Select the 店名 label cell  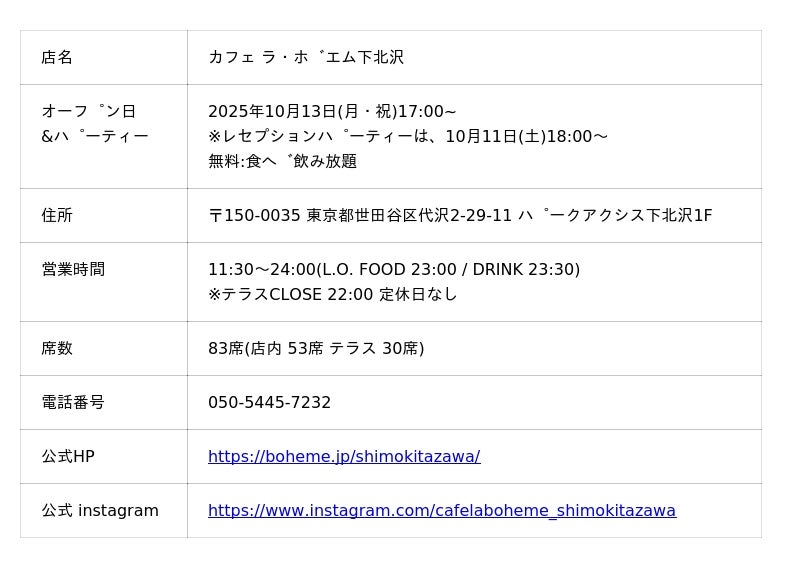[x=104, y=57]
